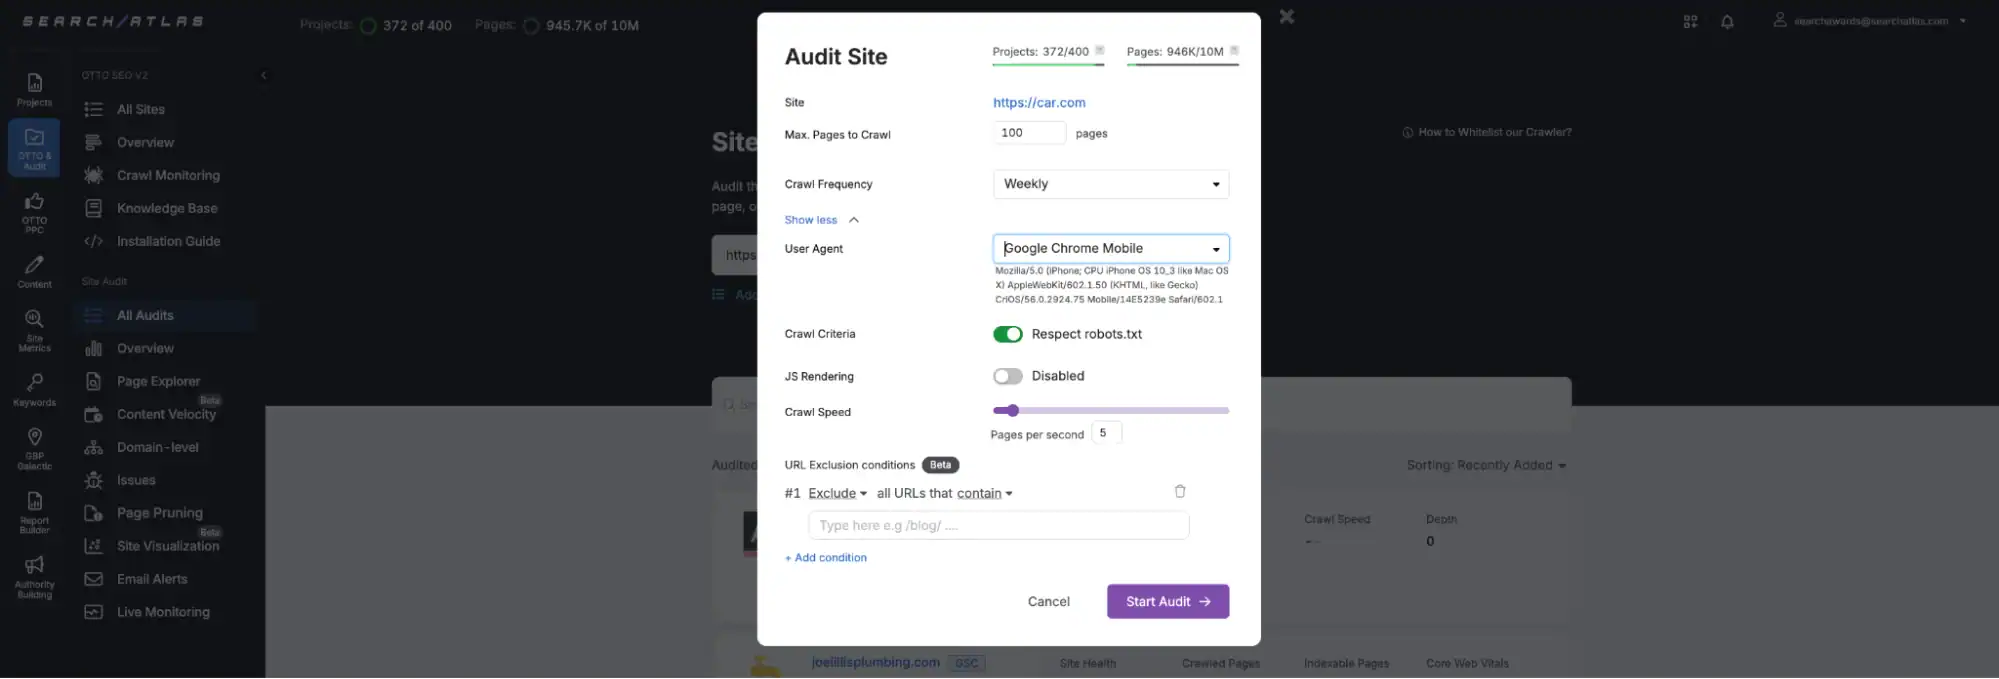Click the Crawl Speed slider handle
The height and width of the screenshot is (679, 1999).
pyautogui.click(x=1012, y=410)
